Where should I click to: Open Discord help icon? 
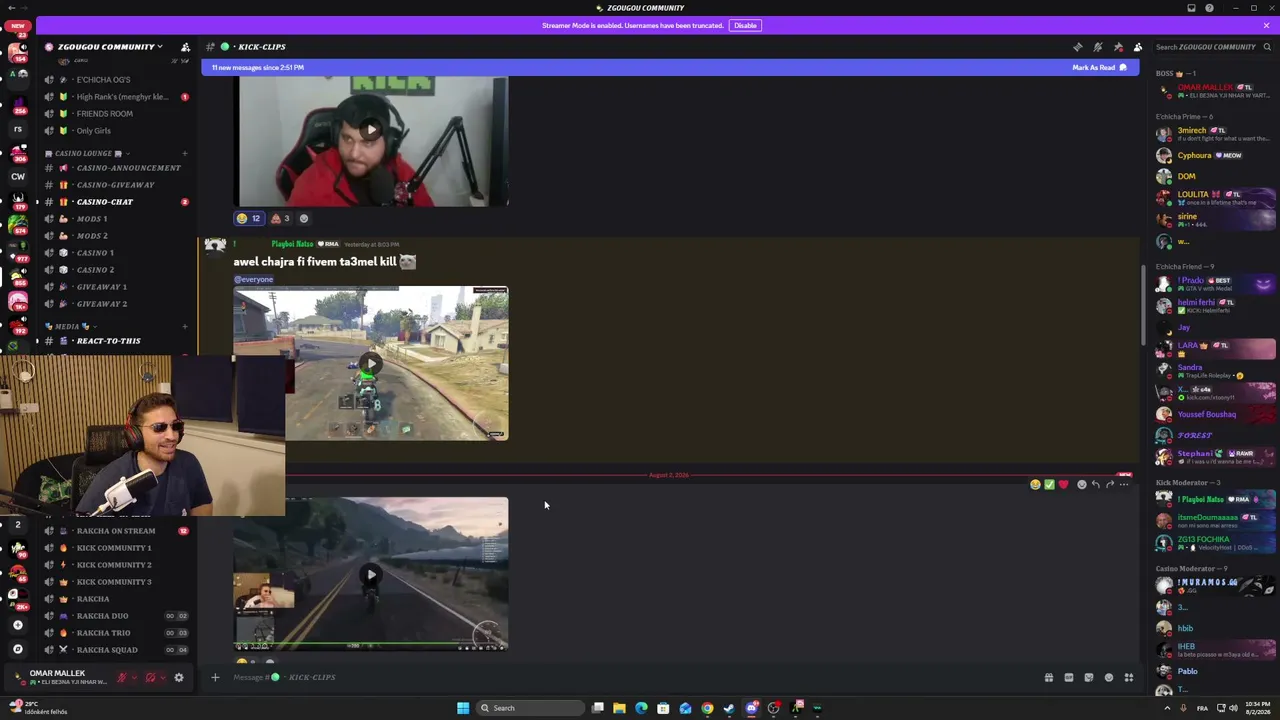(1209, 8)
